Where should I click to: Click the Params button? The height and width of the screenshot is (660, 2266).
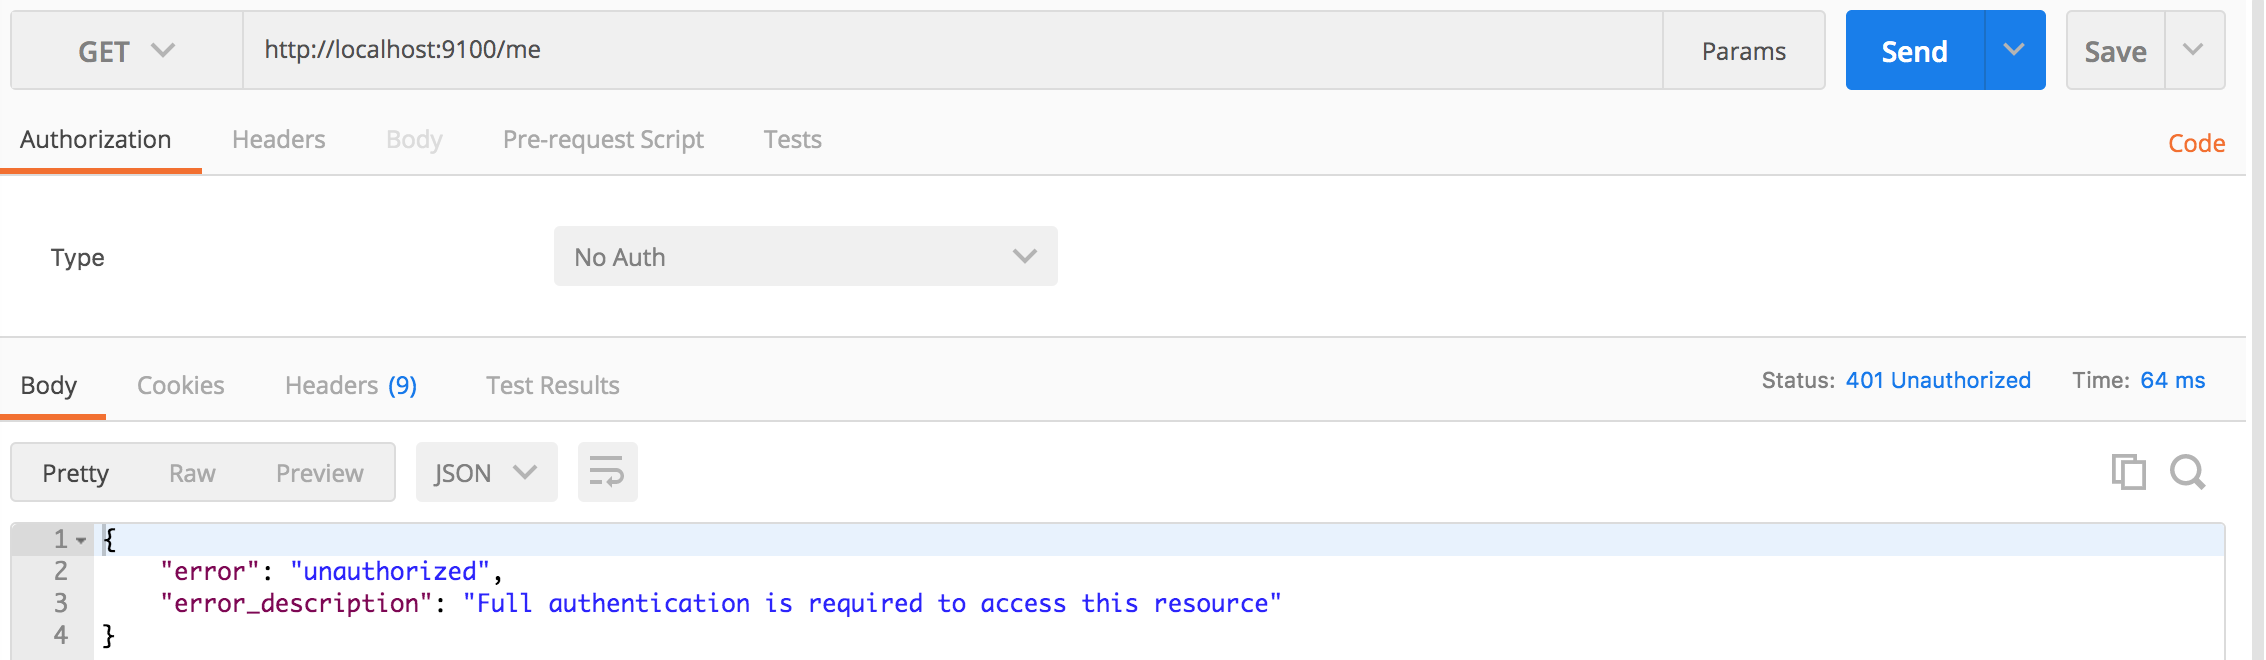1743,50
